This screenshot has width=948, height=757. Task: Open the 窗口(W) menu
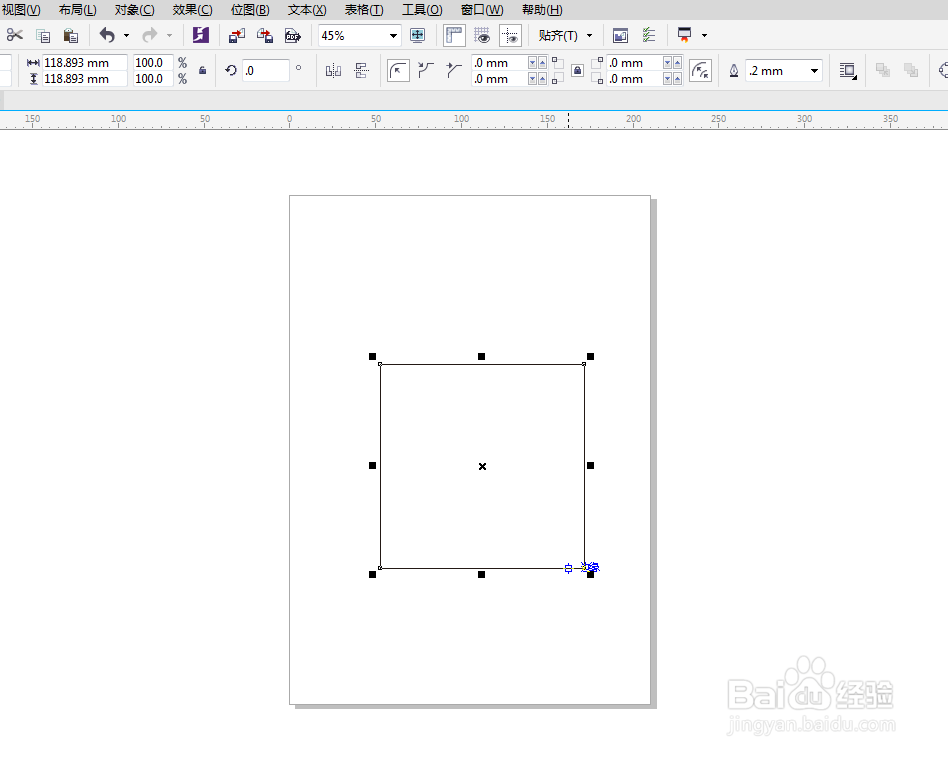coord(482,10)
